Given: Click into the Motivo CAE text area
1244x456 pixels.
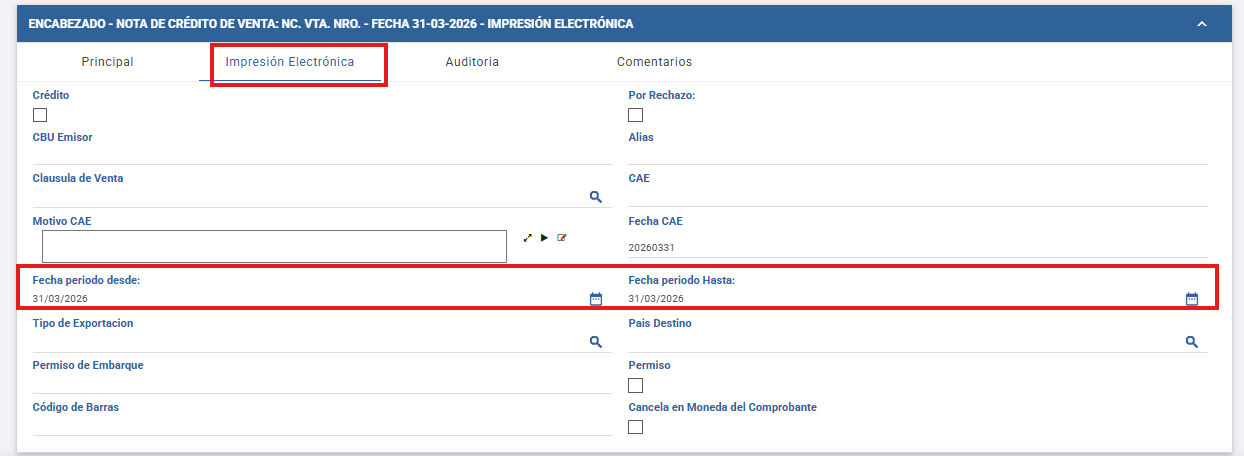Looking at the screenshot, I should tap(274, 246).
